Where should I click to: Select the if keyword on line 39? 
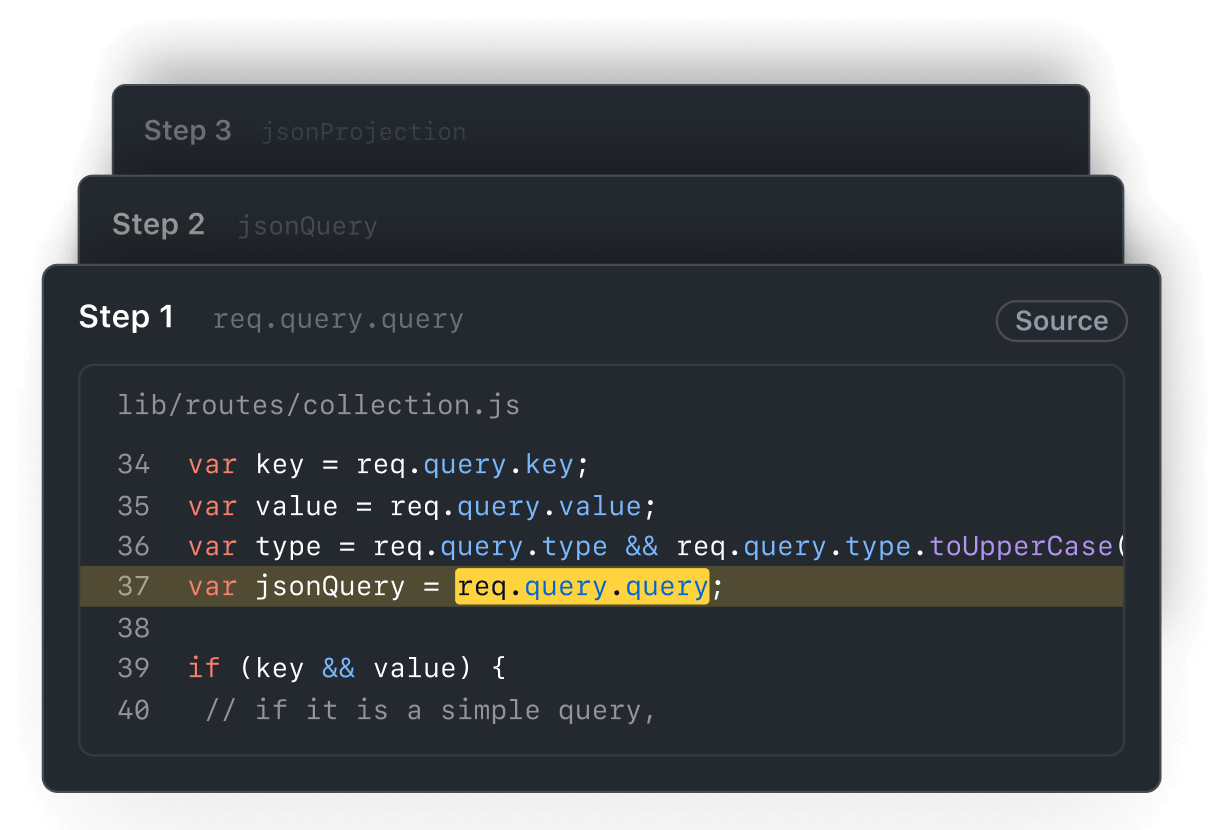tap(204, 667)
